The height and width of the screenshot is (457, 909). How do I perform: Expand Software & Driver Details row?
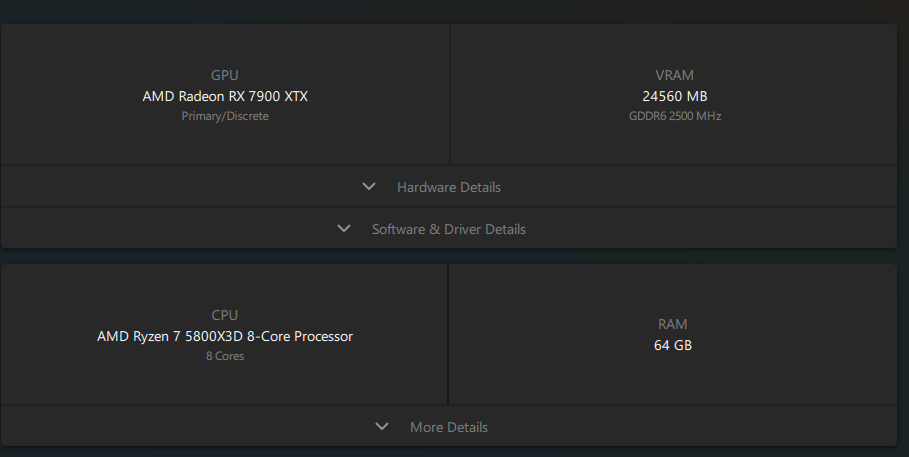(449, 229)
